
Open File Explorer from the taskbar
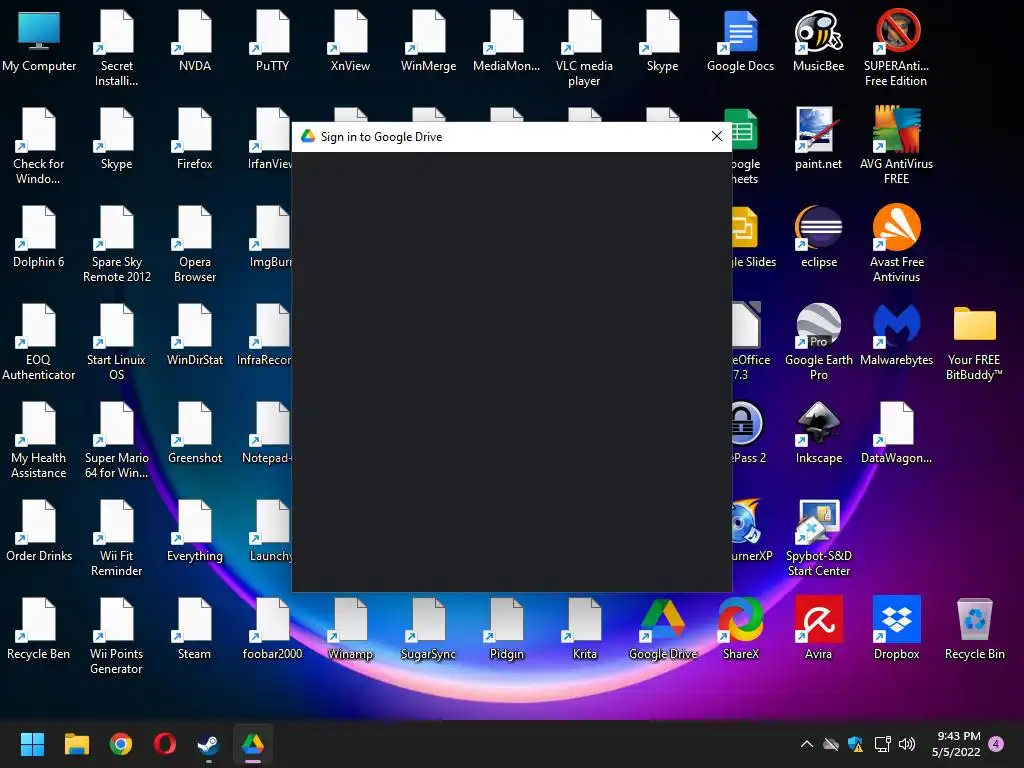coord(76,744)
